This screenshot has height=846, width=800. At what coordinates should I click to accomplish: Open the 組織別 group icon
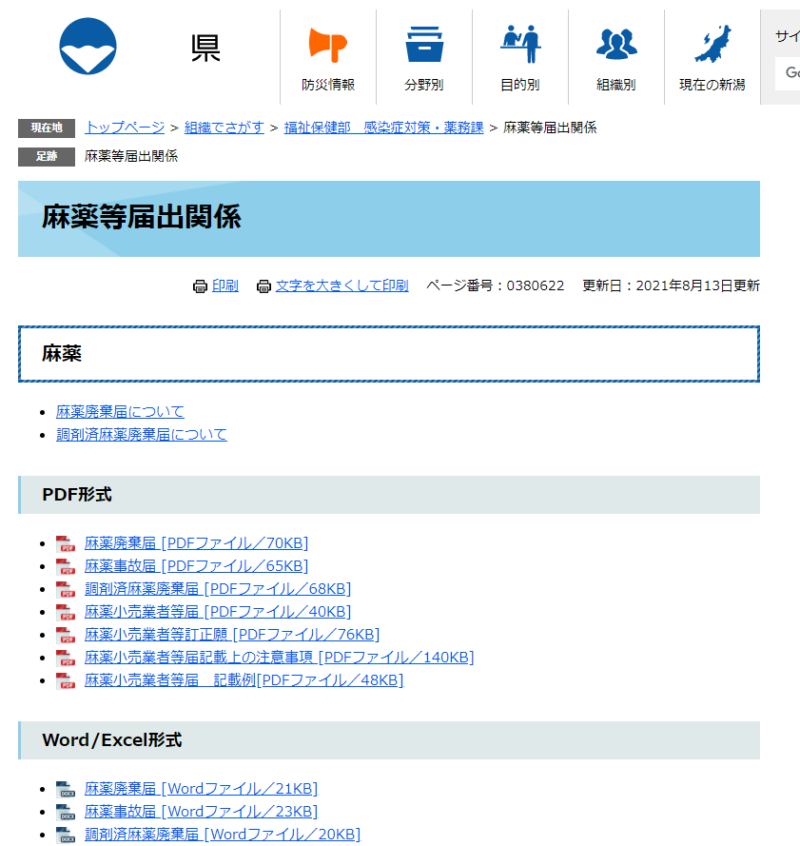pos(616,46)
